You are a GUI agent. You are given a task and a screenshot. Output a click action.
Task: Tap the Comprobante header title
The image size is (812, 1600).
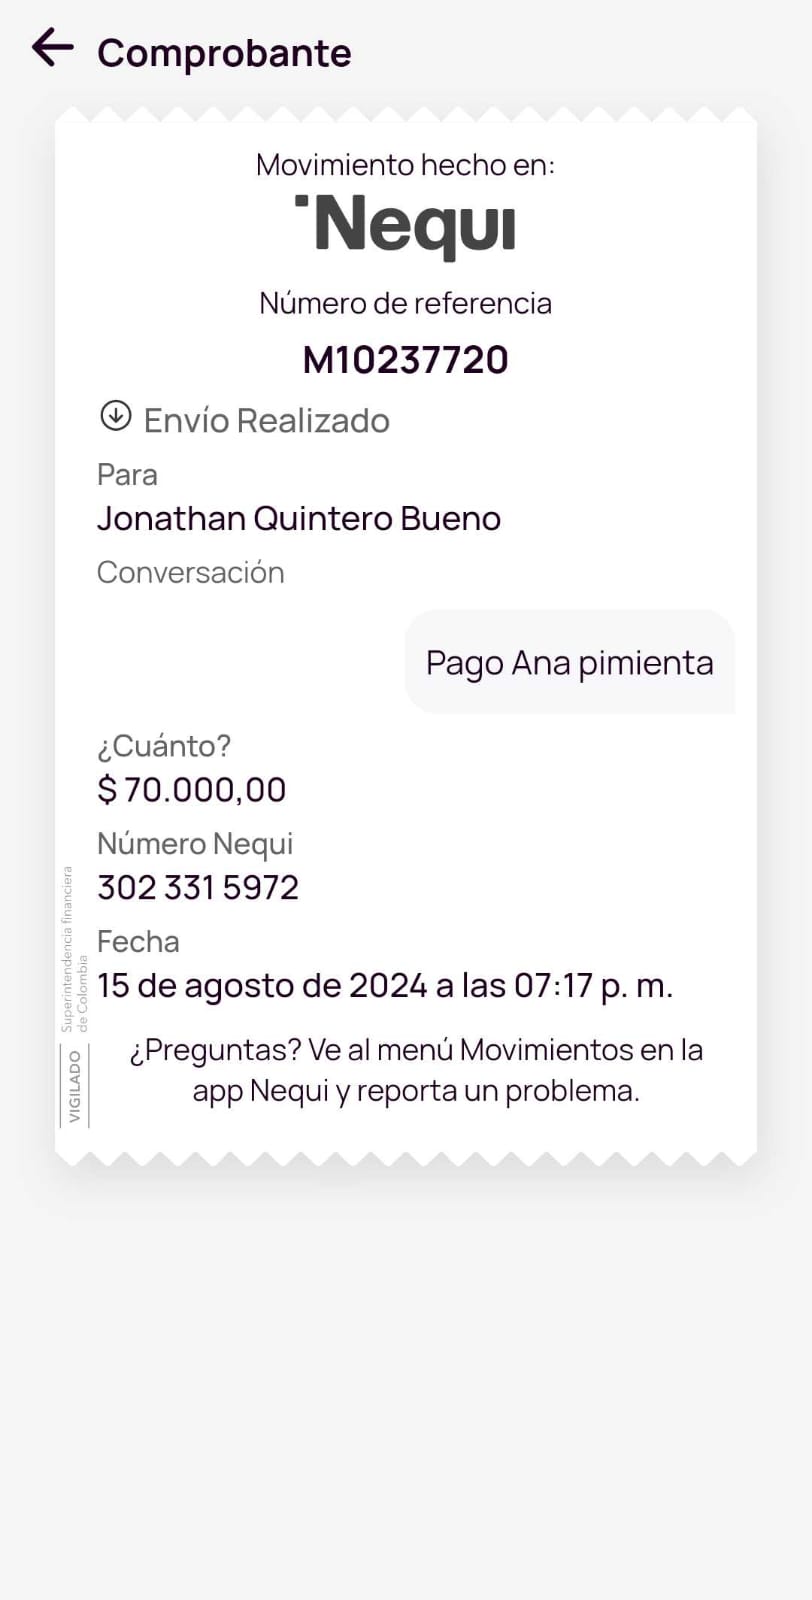[224, 53]
